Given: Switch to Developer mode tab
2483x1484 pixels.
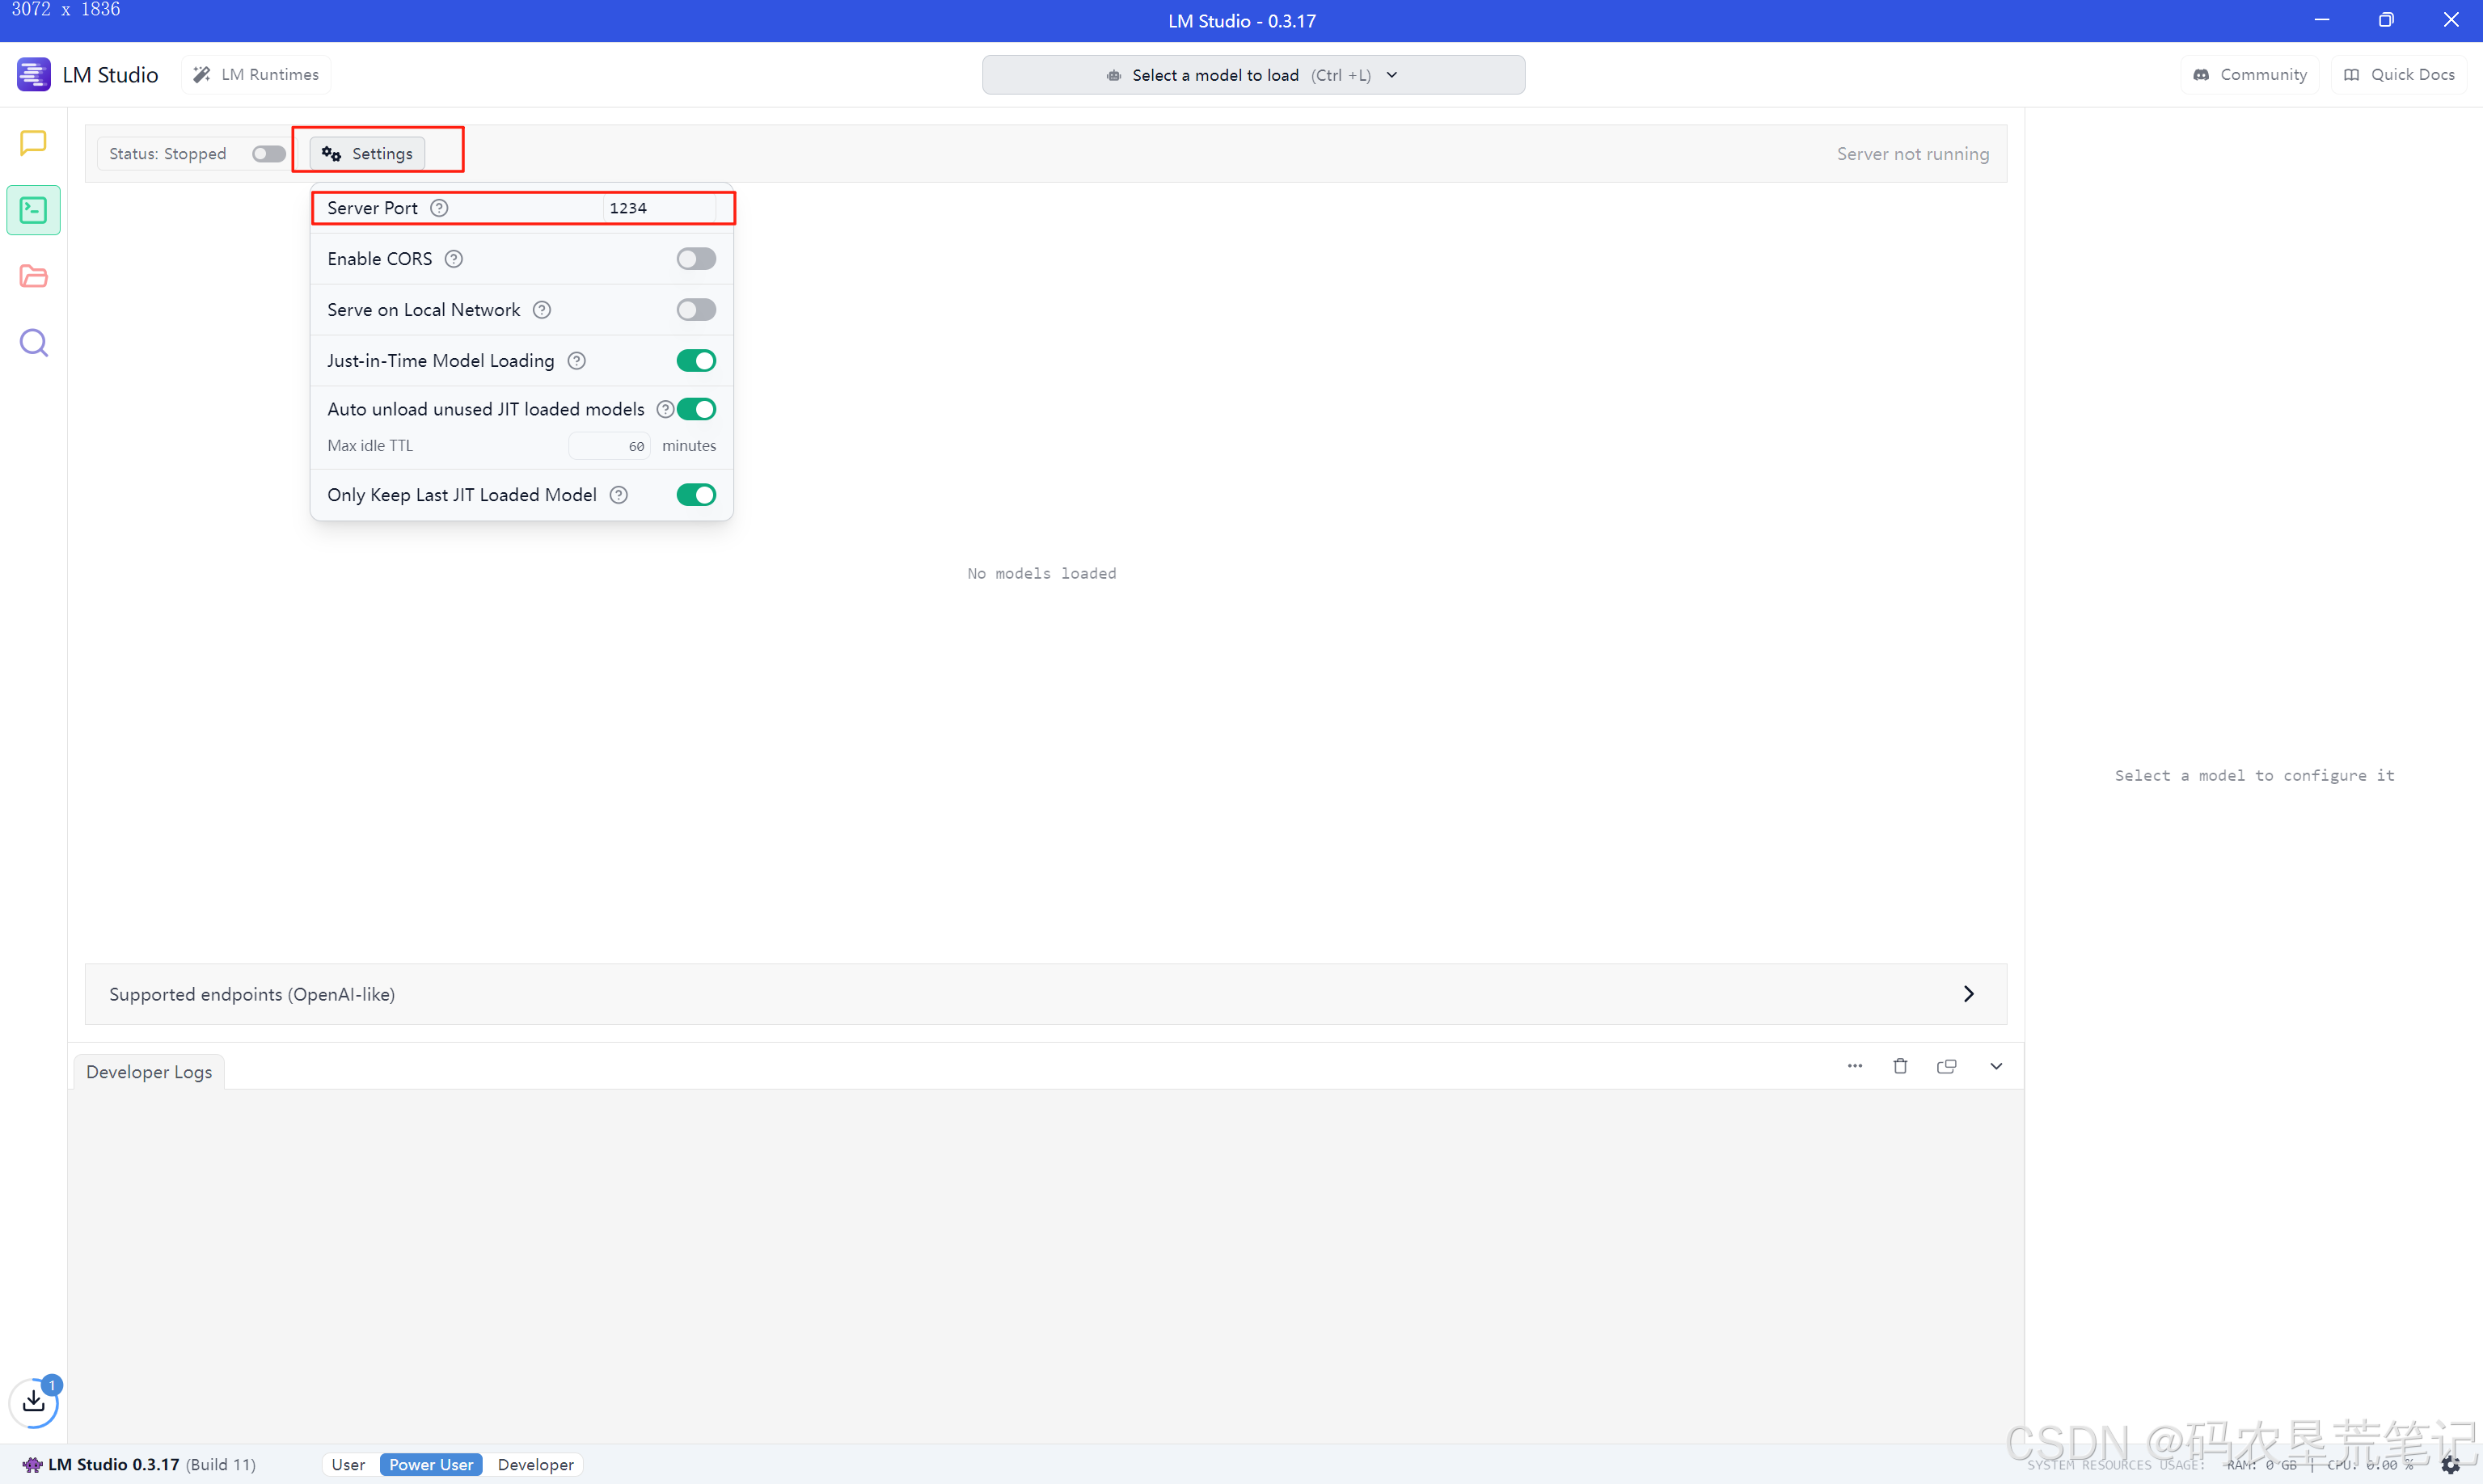Looking at the screenshot, I should pyautogui.click(x=535, y=1464).
